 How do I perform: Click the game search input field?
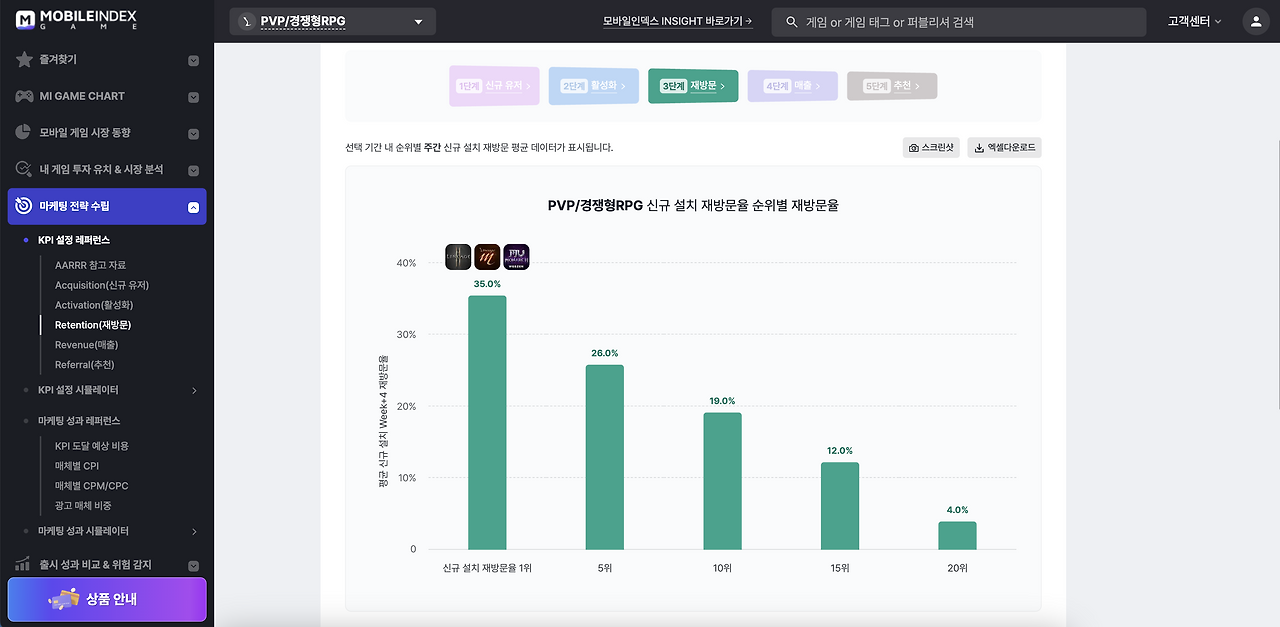(x=958, y=22)
